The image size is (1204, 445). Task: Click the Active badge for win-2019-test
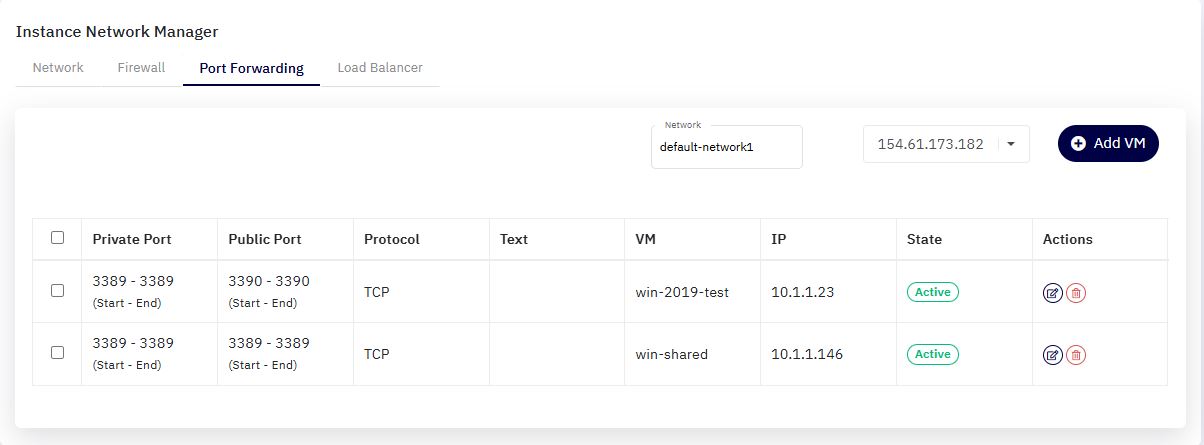[x=933, y=292]
